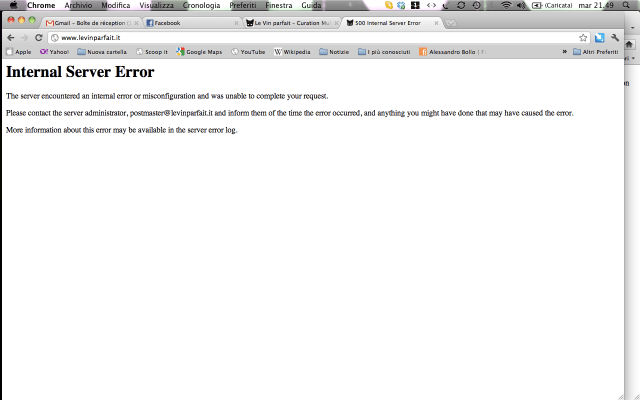Click the blue extension icon beside the star
The height and width of the screenshot is (400, 640).
(599, 37)
